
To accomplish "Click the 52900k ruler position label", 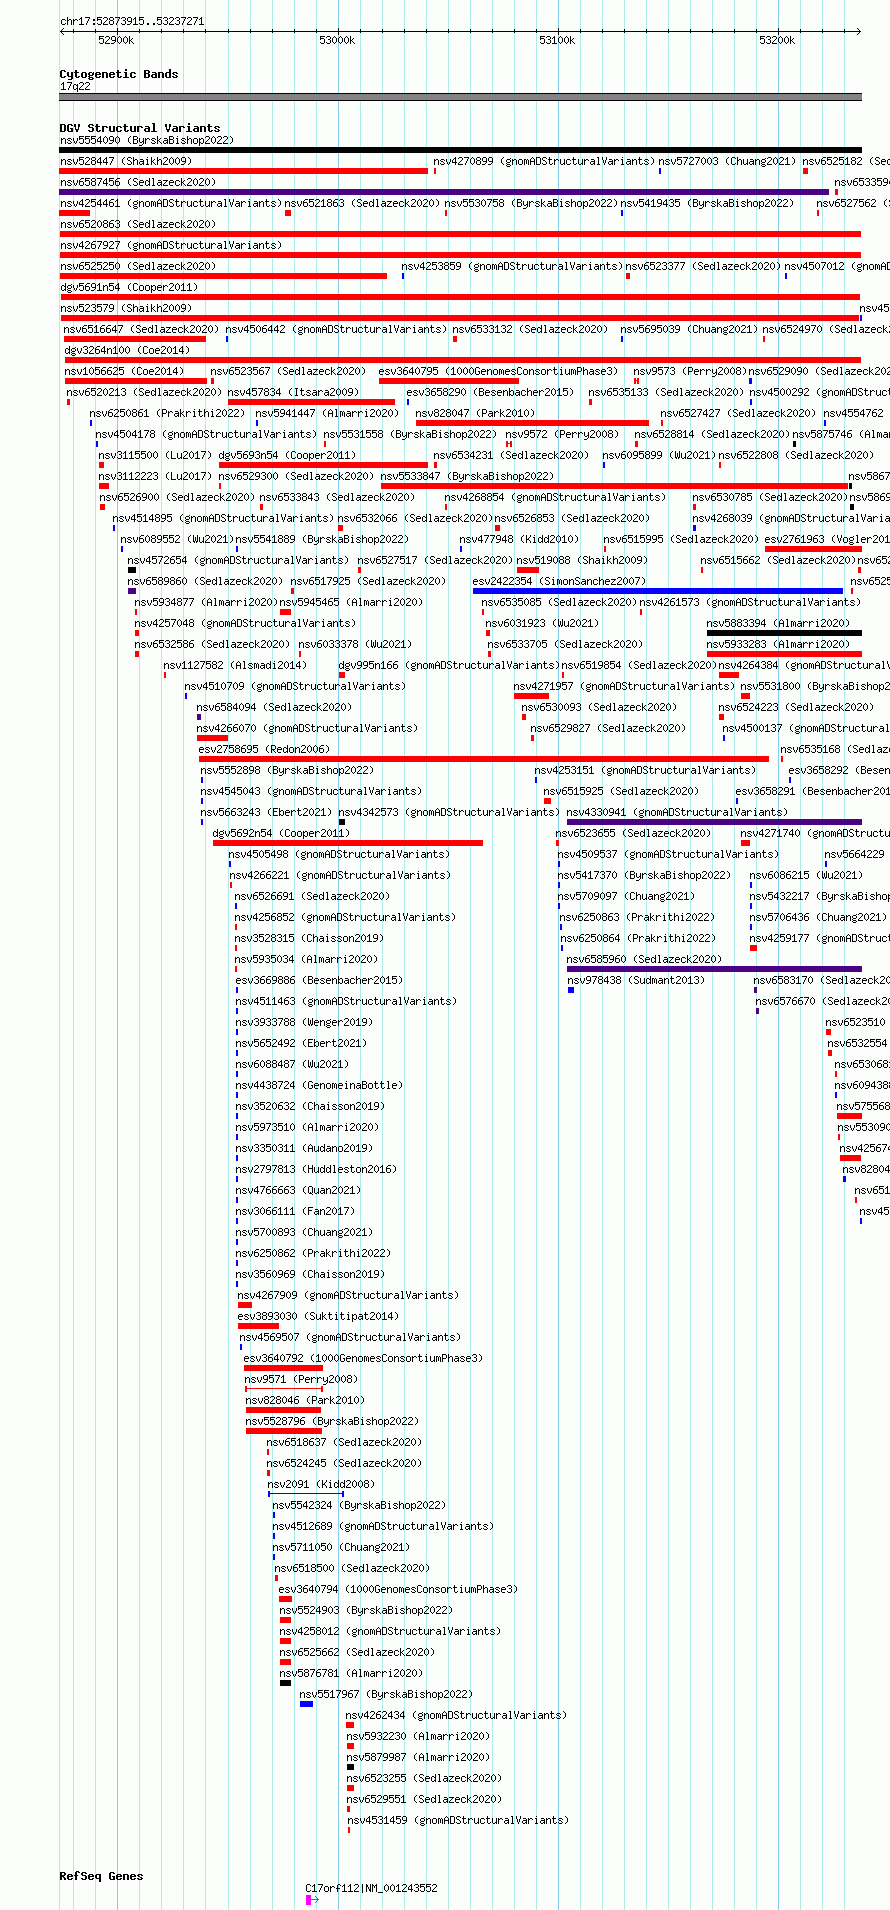I will coord(116,40).
